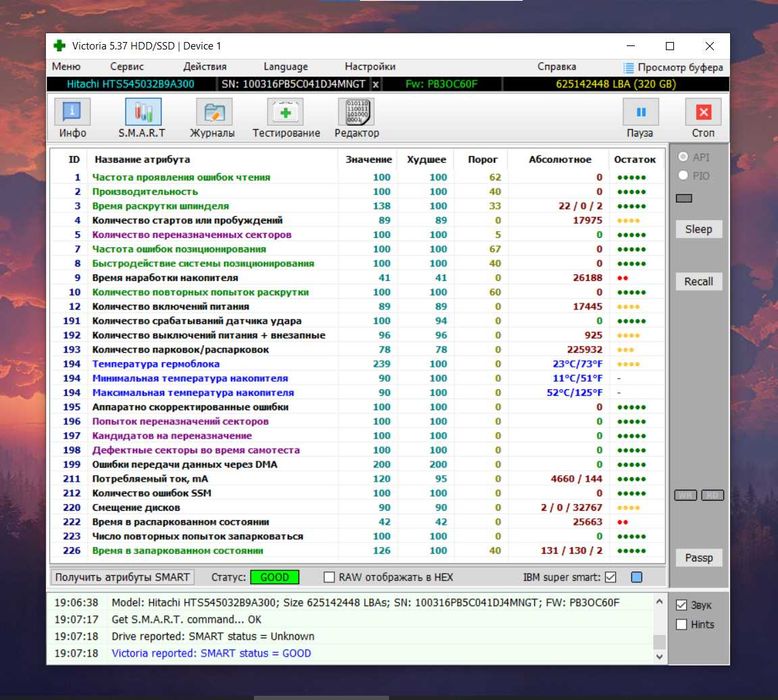This screenshot has height=700, width=778.
Task: Select row Количество переназначенных секторов
Action: [x=357, y=235]
